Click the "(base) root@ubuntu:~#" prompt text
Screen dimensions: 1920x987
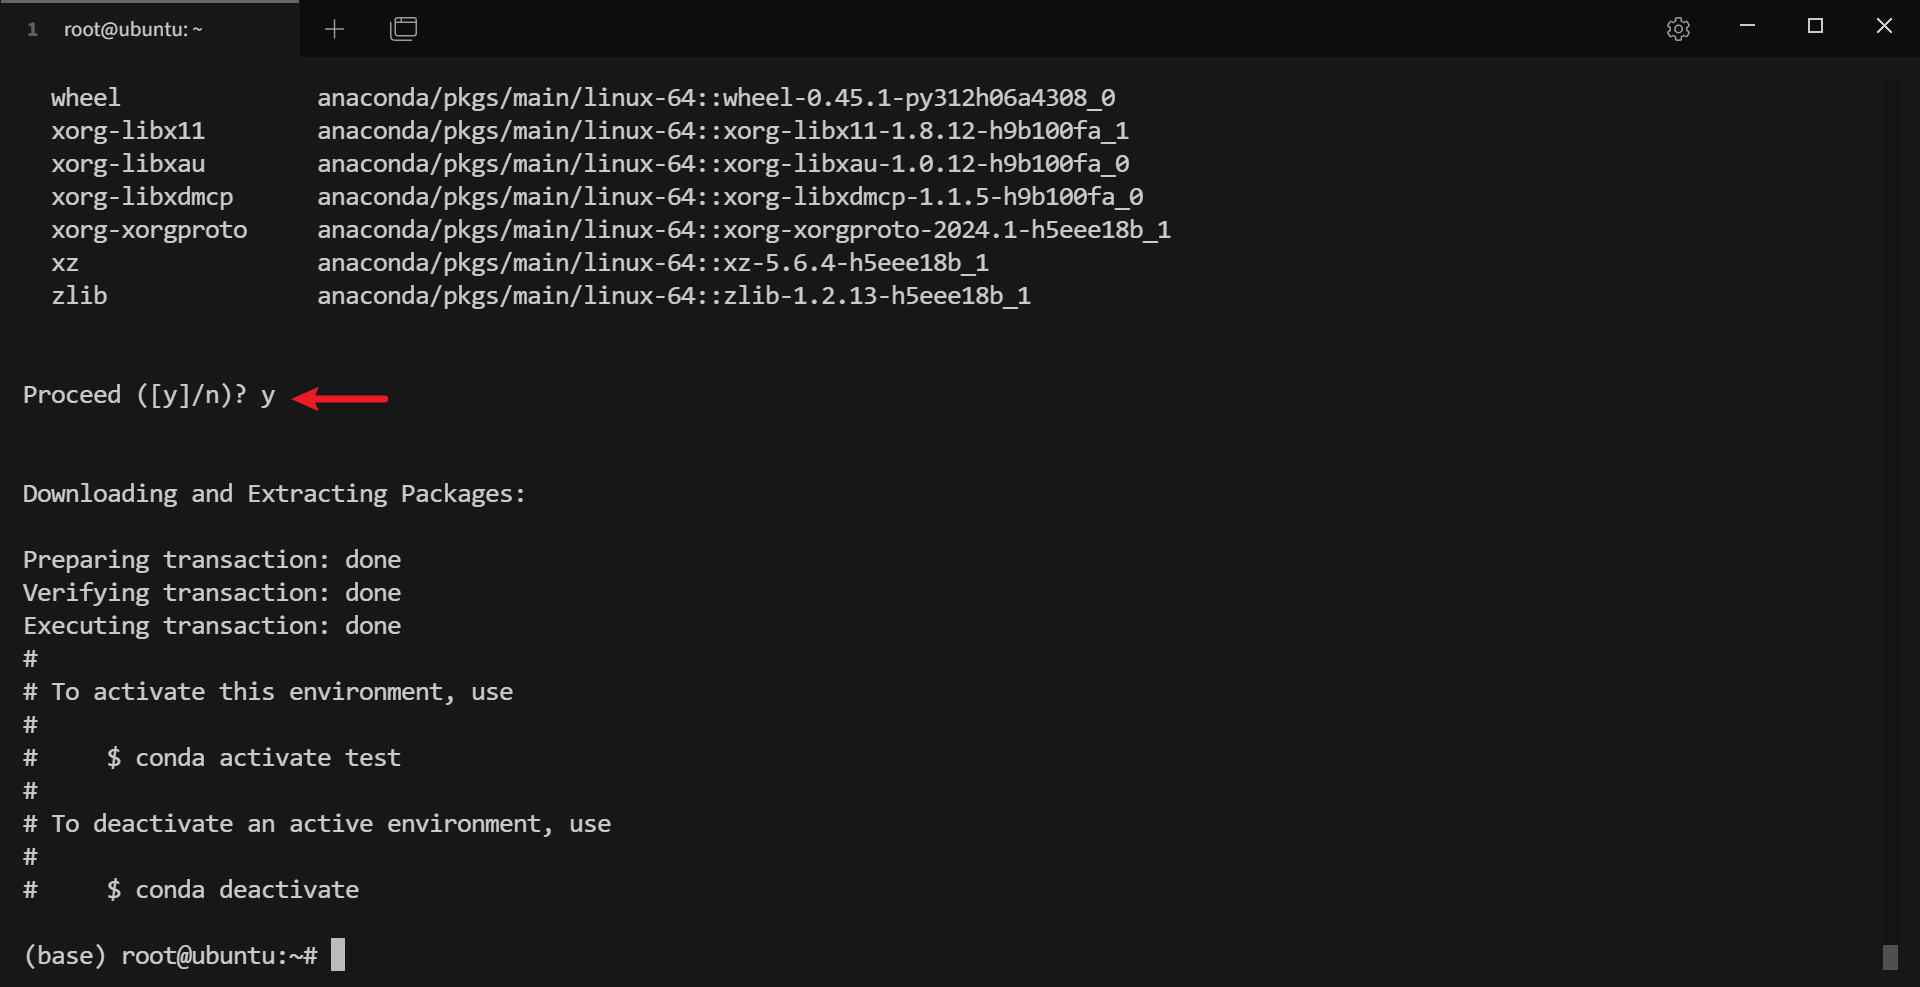170,956
